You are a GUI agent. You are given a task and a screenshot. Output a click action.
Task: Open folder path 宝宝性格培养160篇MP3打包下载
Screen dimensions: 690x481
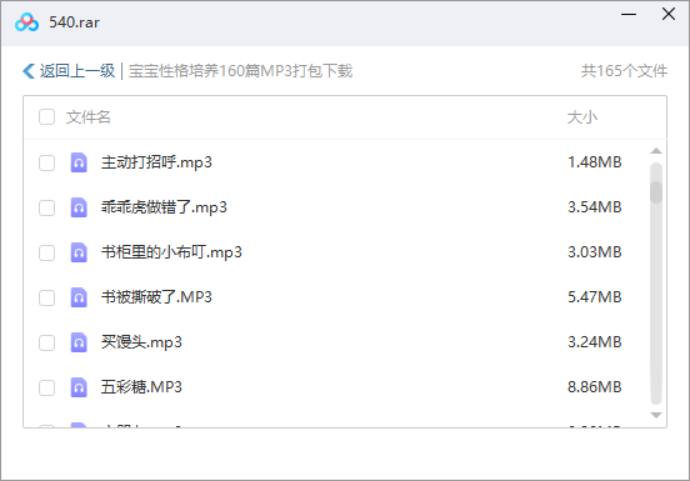coord(240,72)
